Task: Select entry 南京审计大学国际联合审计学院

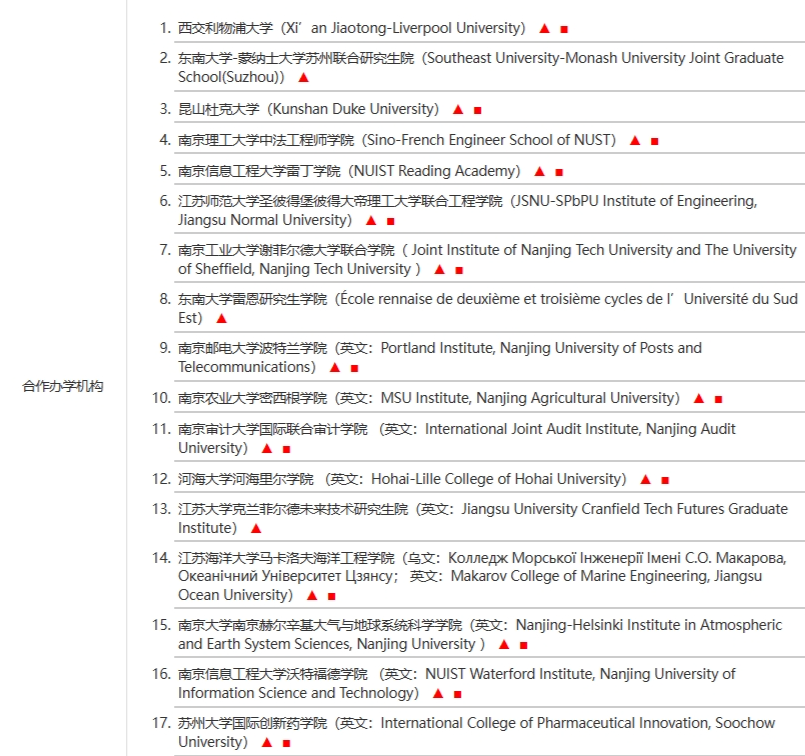Action: [457, 438]
